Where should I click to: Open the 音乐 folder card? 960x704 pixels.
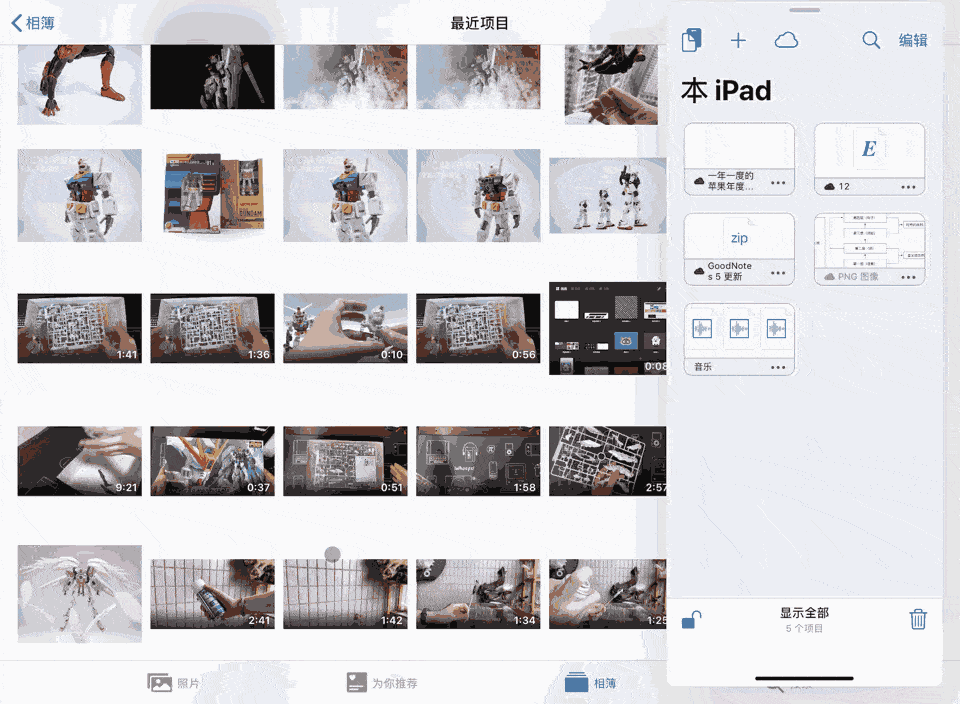tap(739, 339)
